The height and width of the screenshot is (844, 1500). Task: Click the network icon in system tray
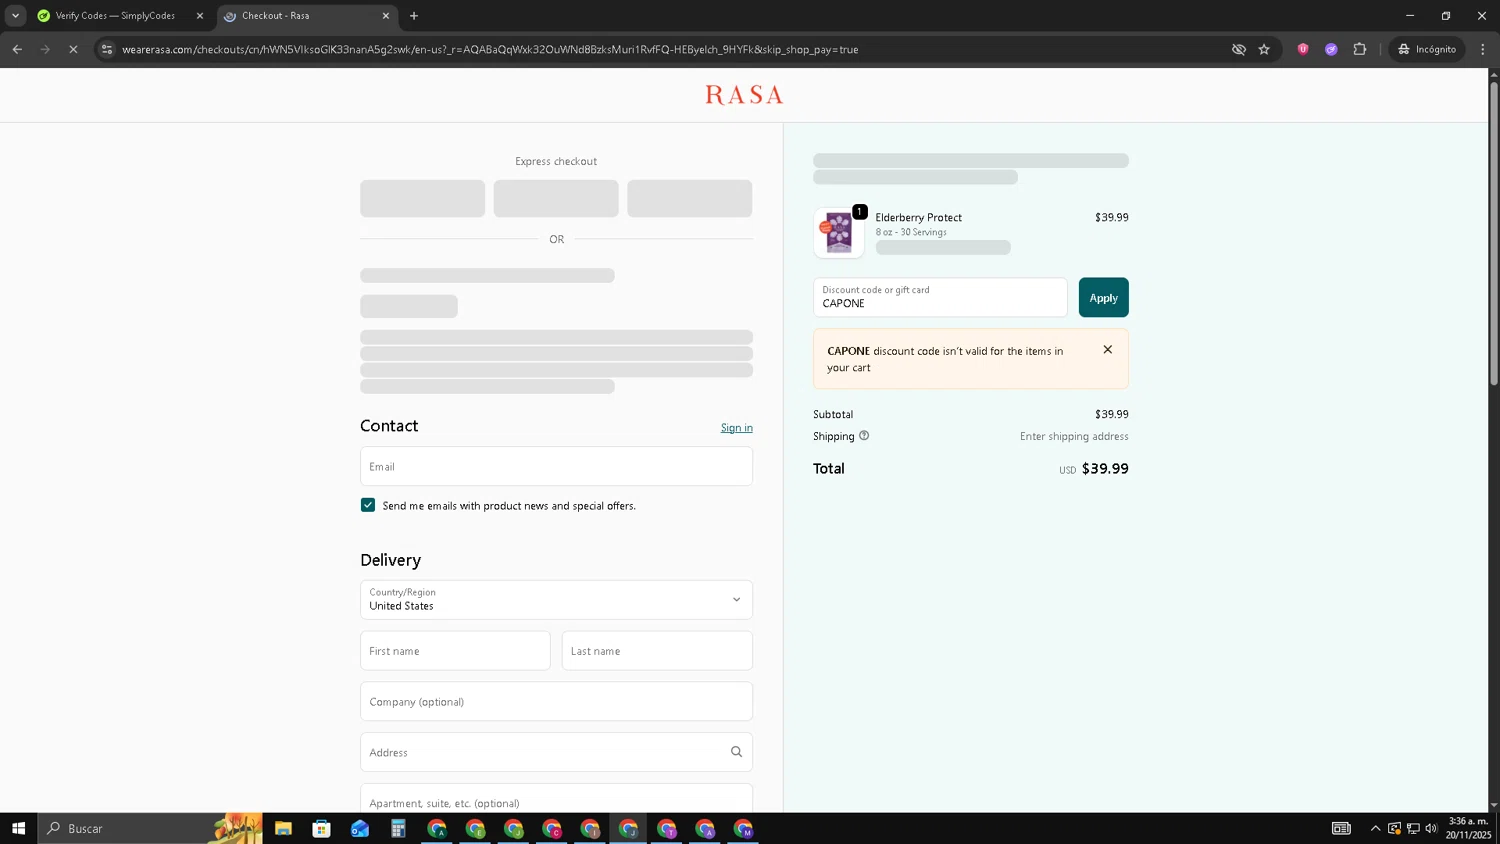1413,828
